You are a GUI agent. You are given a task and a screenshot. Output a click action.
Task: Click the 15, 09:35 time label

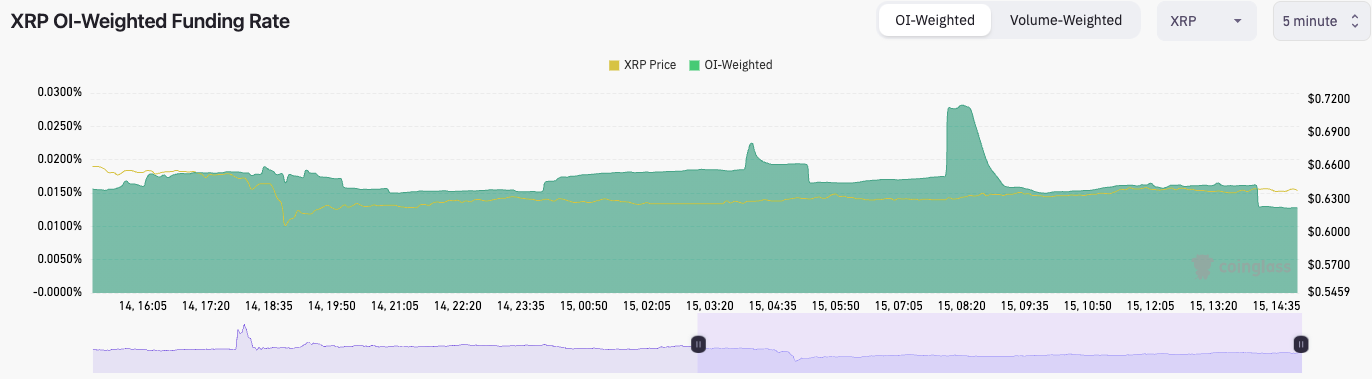pyautogui.click(x=1024, y=306)
